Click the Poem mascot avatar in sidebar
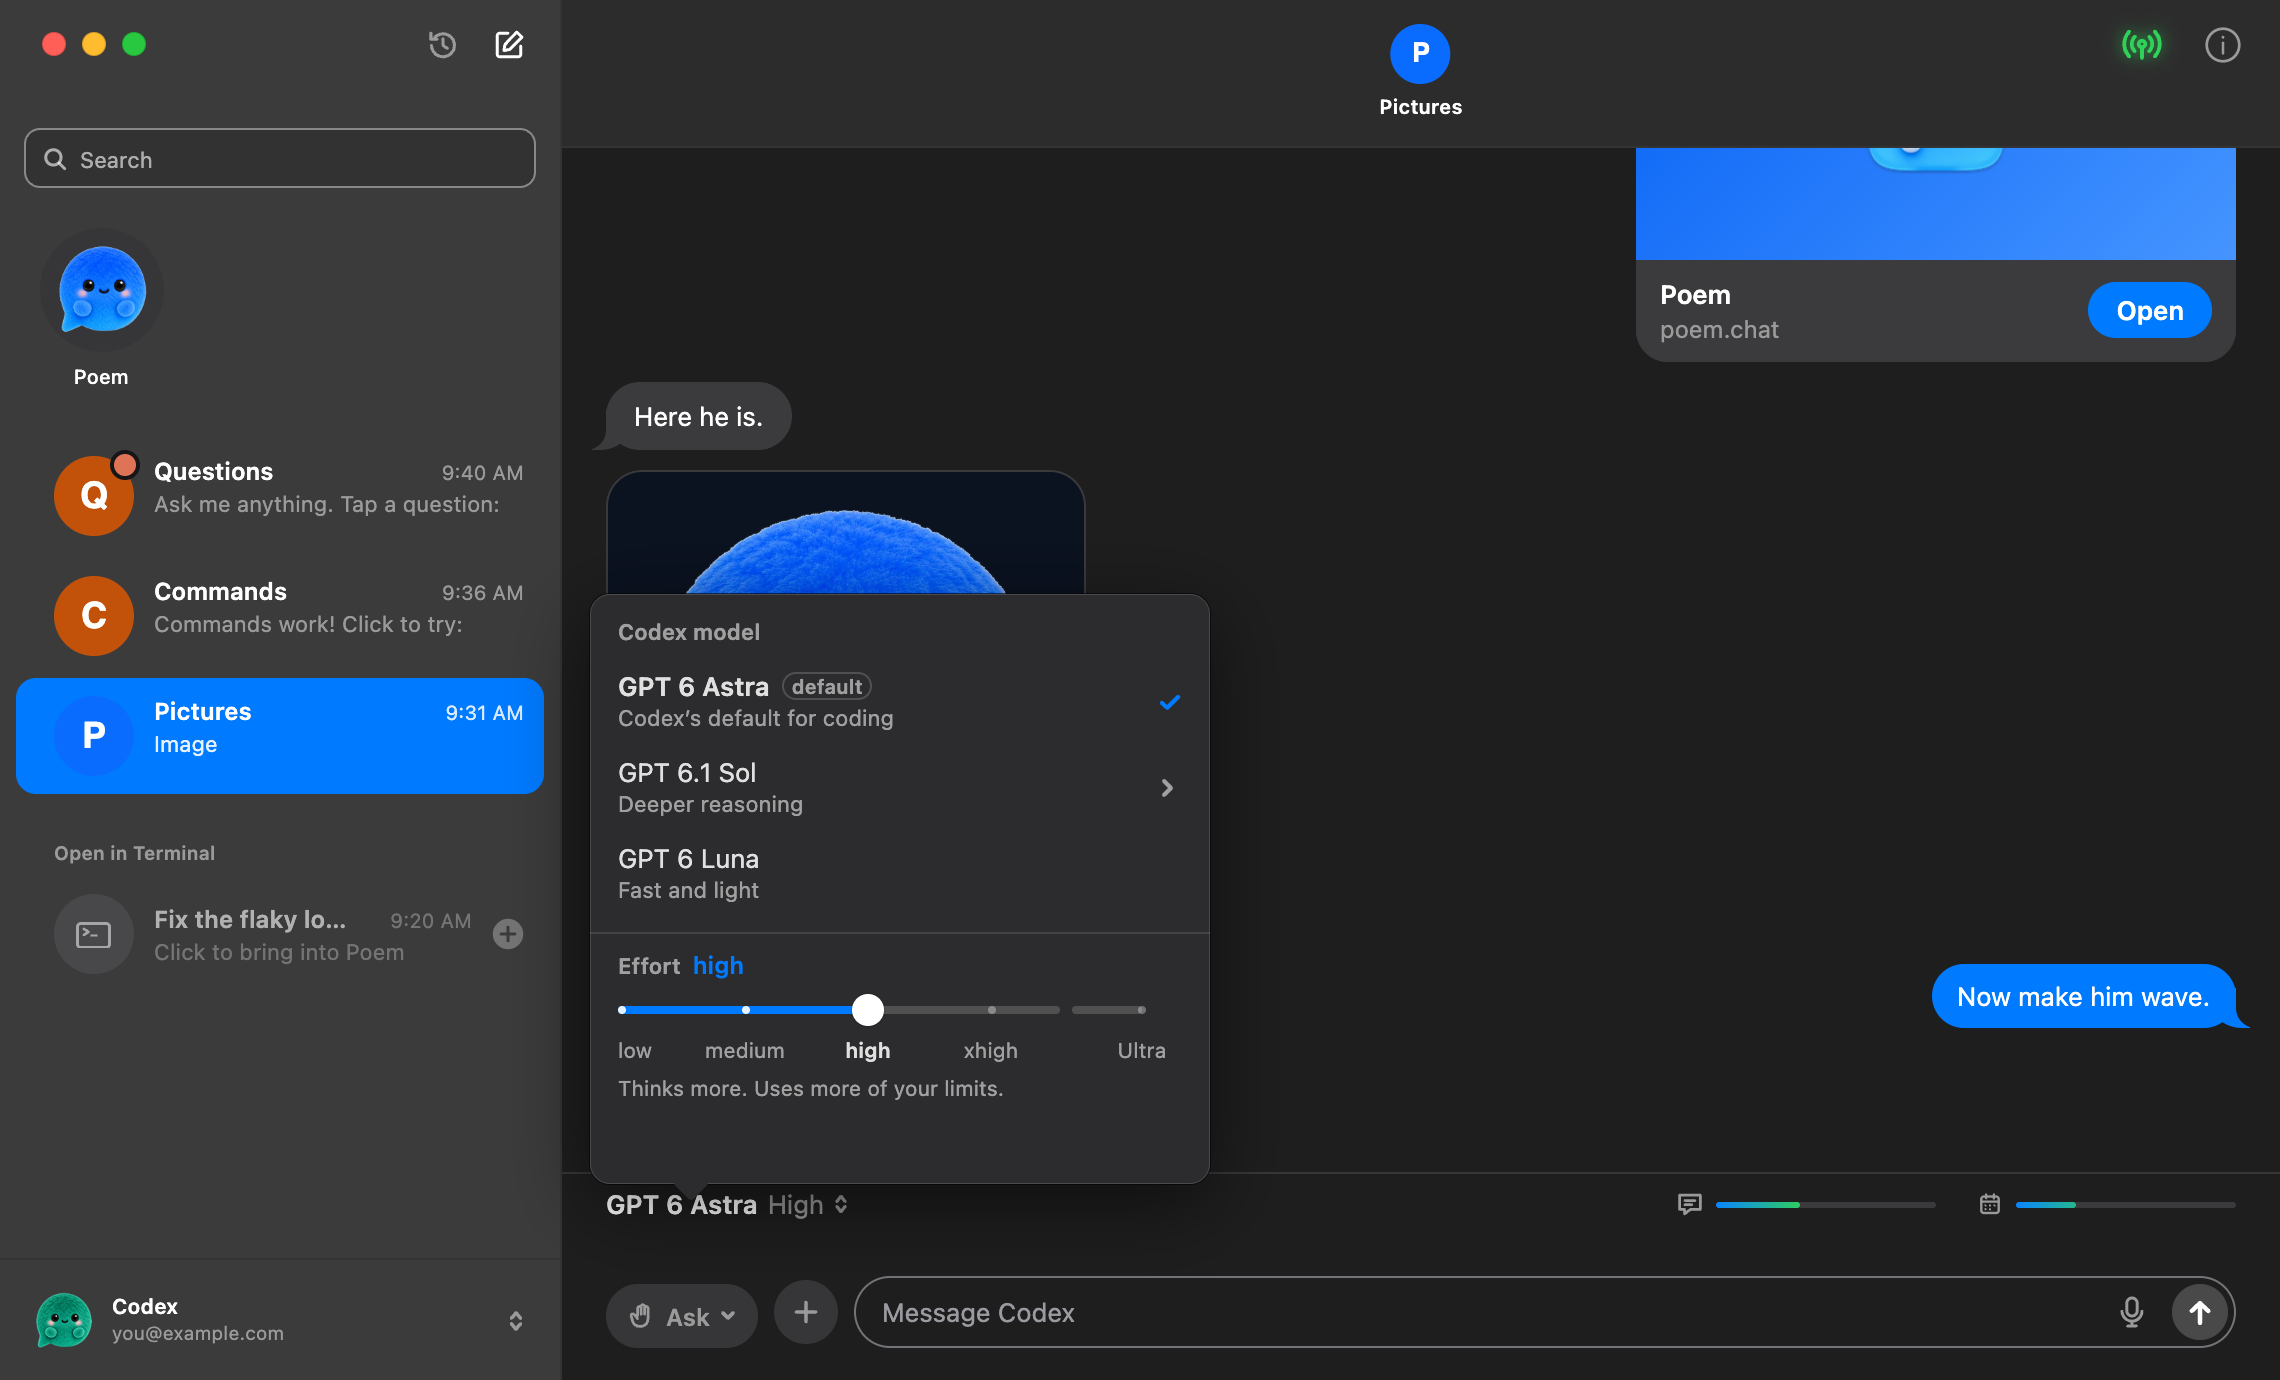The width and height of the screenshot is (2280, 1380). coord(101,290)
